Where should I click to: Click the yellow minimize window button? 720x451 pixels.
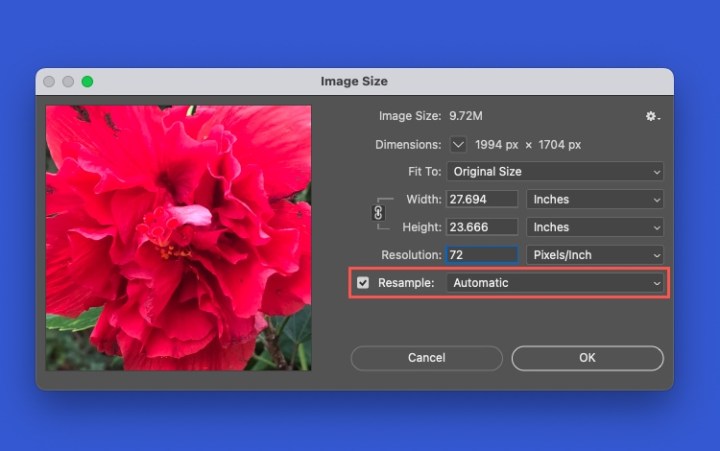(x=68, y=82)
